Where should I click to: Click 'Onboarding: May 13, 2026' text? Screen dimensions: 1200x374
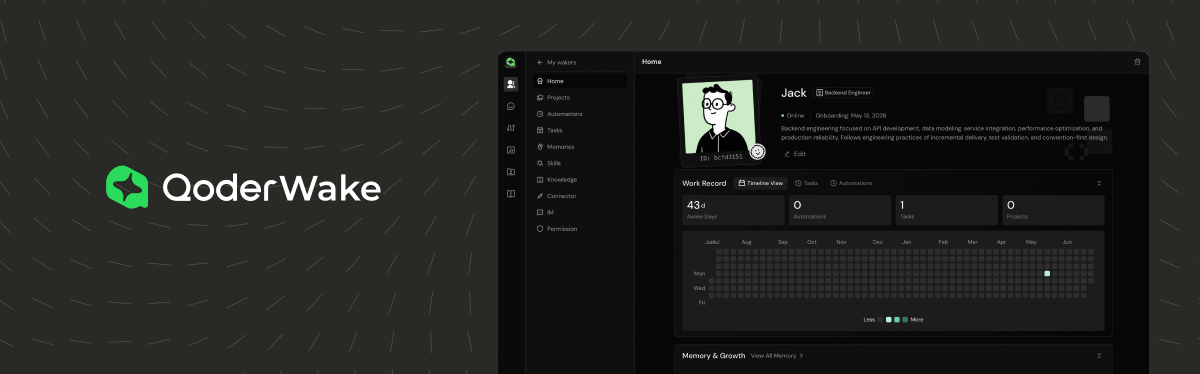(851, 116)
